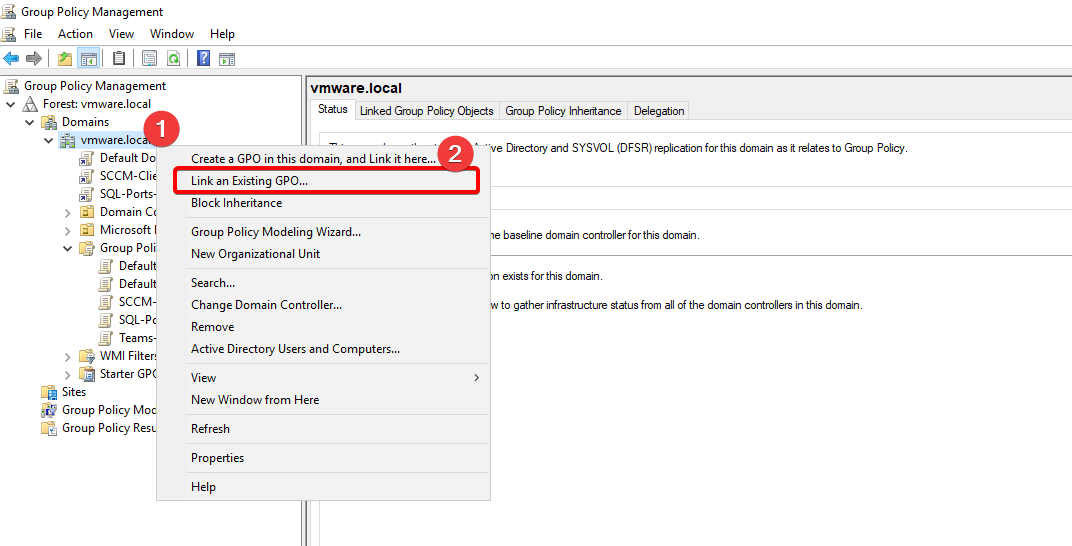1072x546 pixels.
Task: Switch to the Linked Group Policy Objects tab
Action: click(x=426, y=111)
